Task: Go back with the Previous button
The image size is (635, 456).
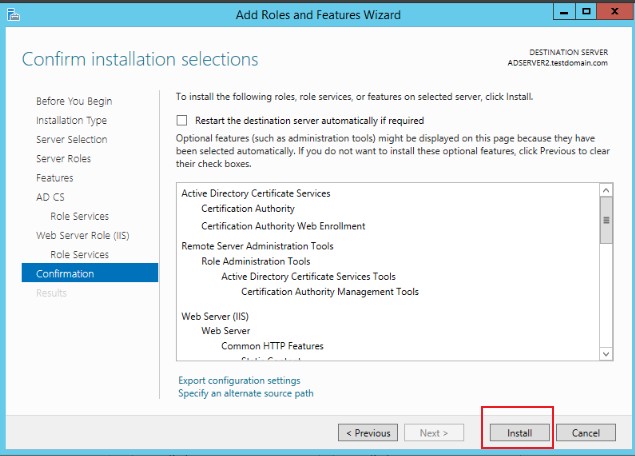Action: [368, 433]
